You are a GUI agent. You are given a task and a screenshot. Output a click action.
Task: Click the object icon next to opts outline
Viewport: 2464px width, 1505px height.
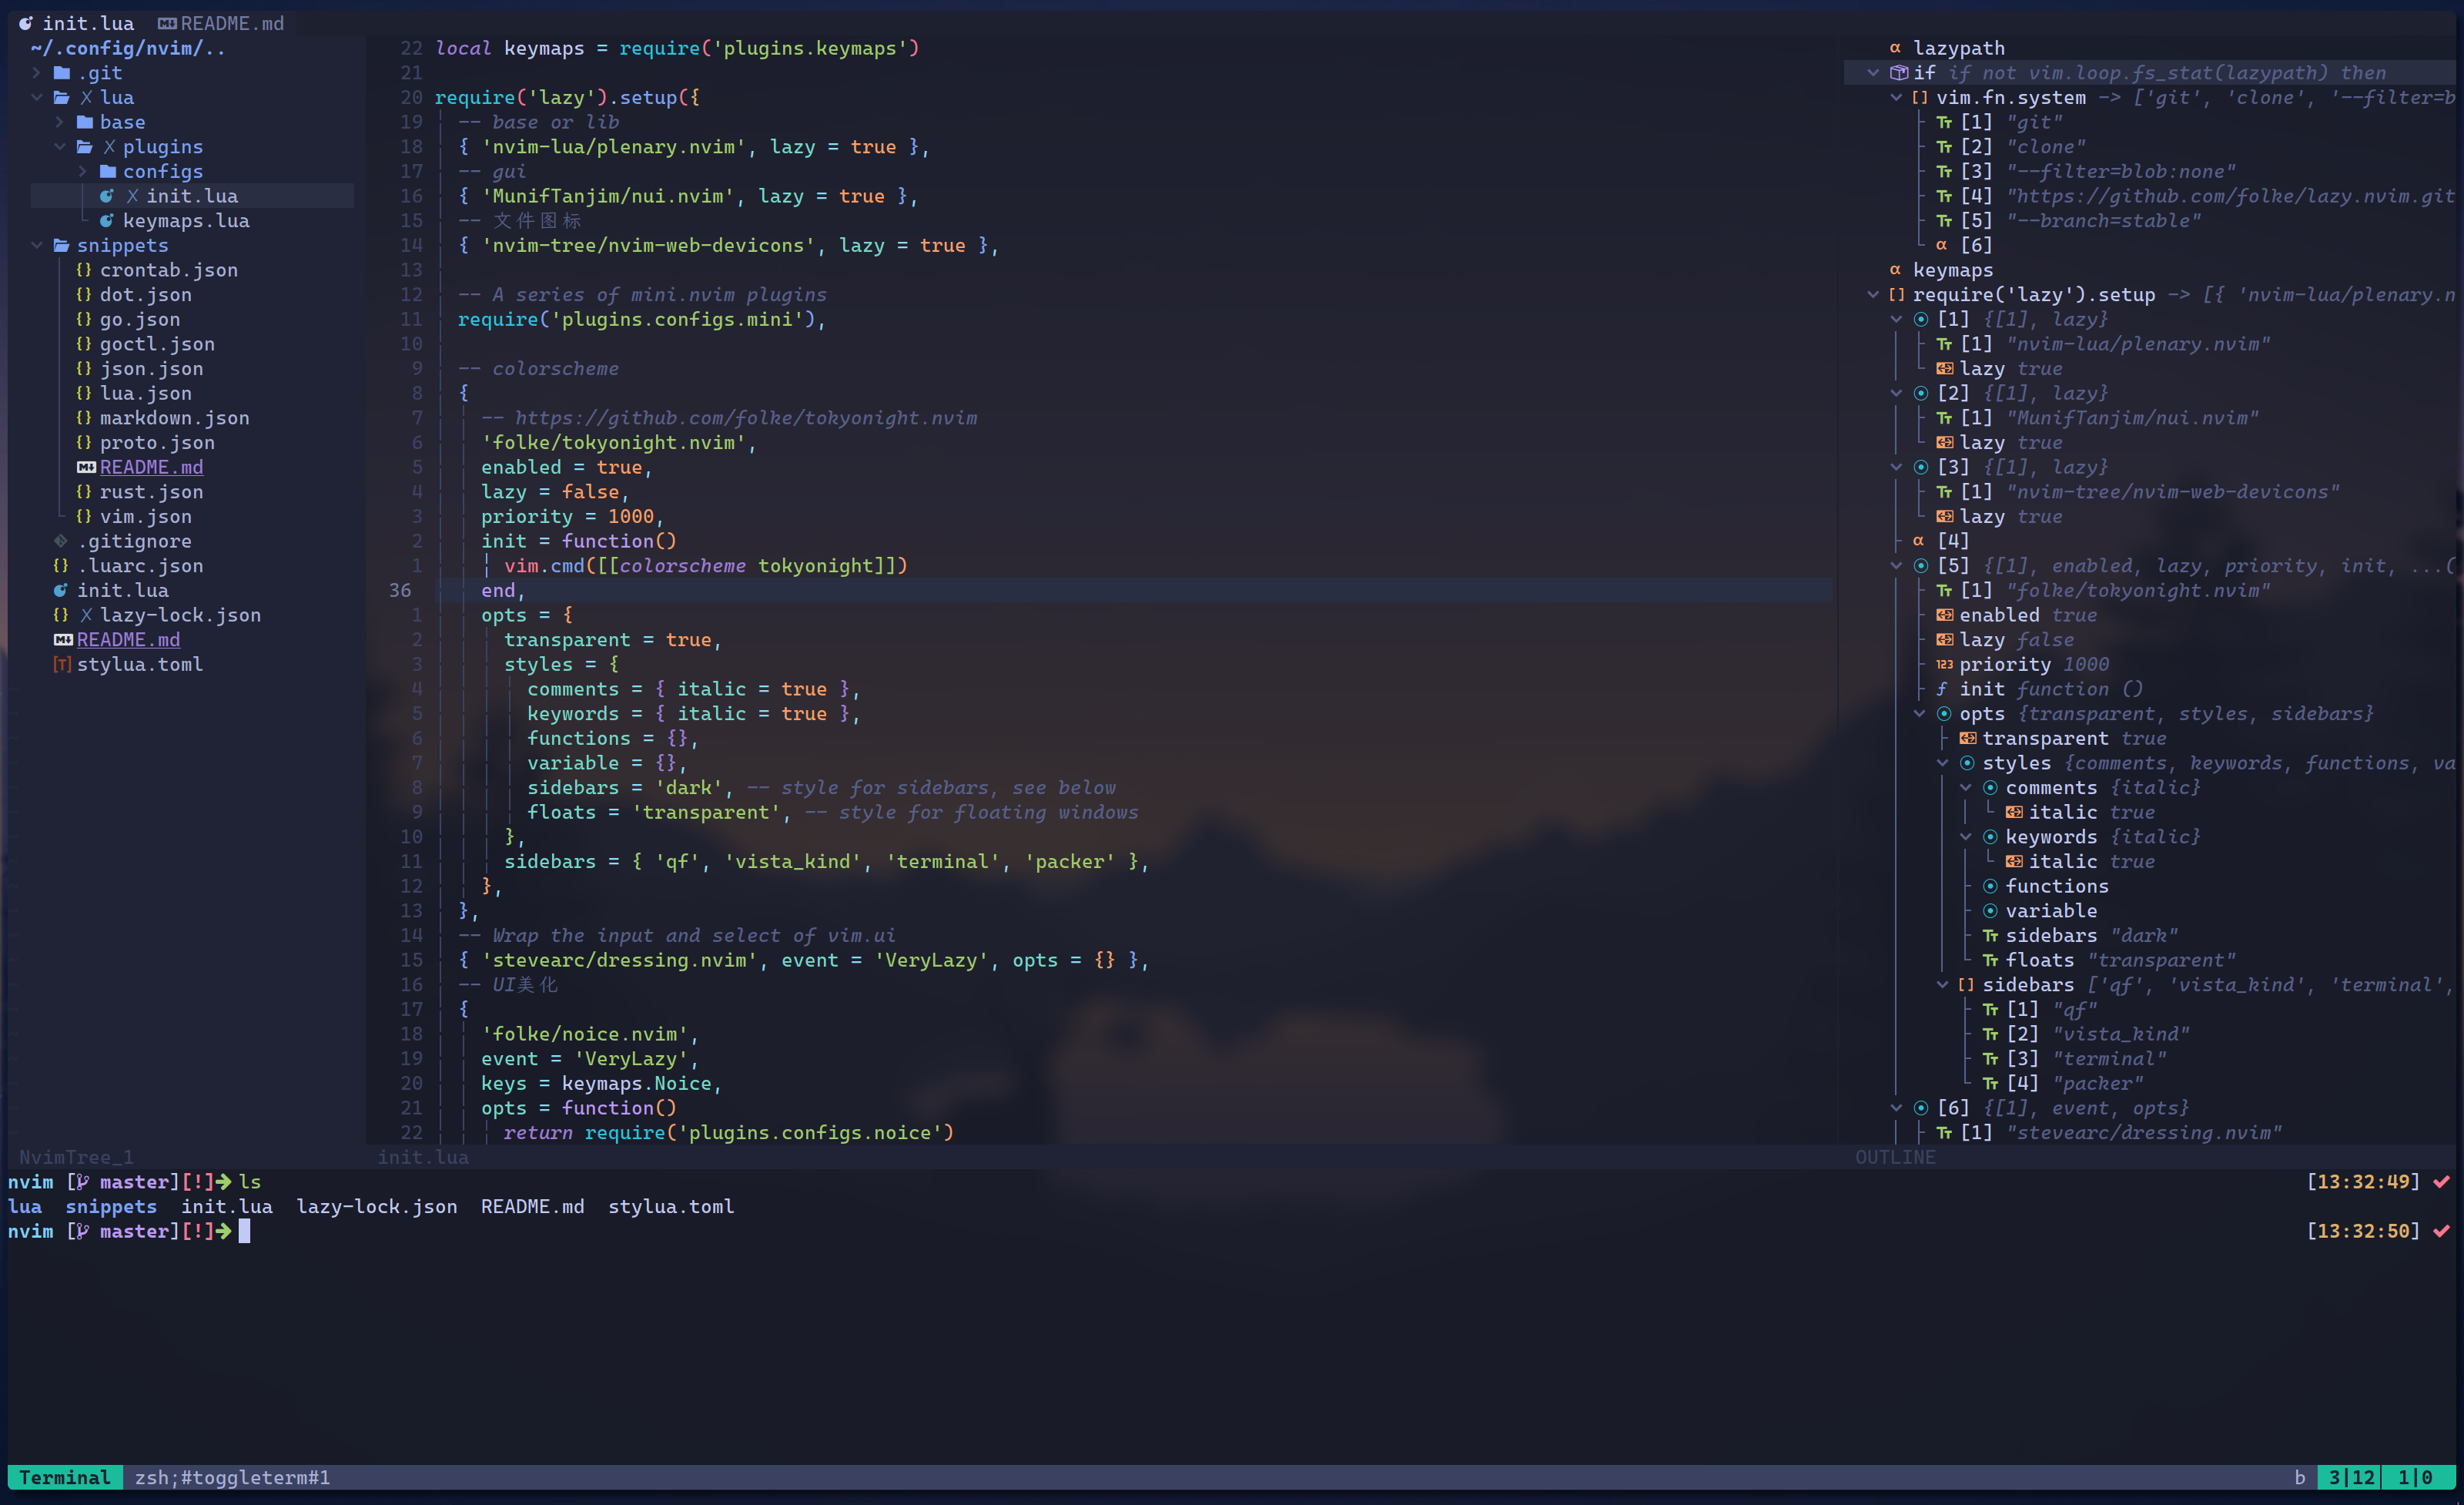pyautogui.click(x=1944, y=714)
